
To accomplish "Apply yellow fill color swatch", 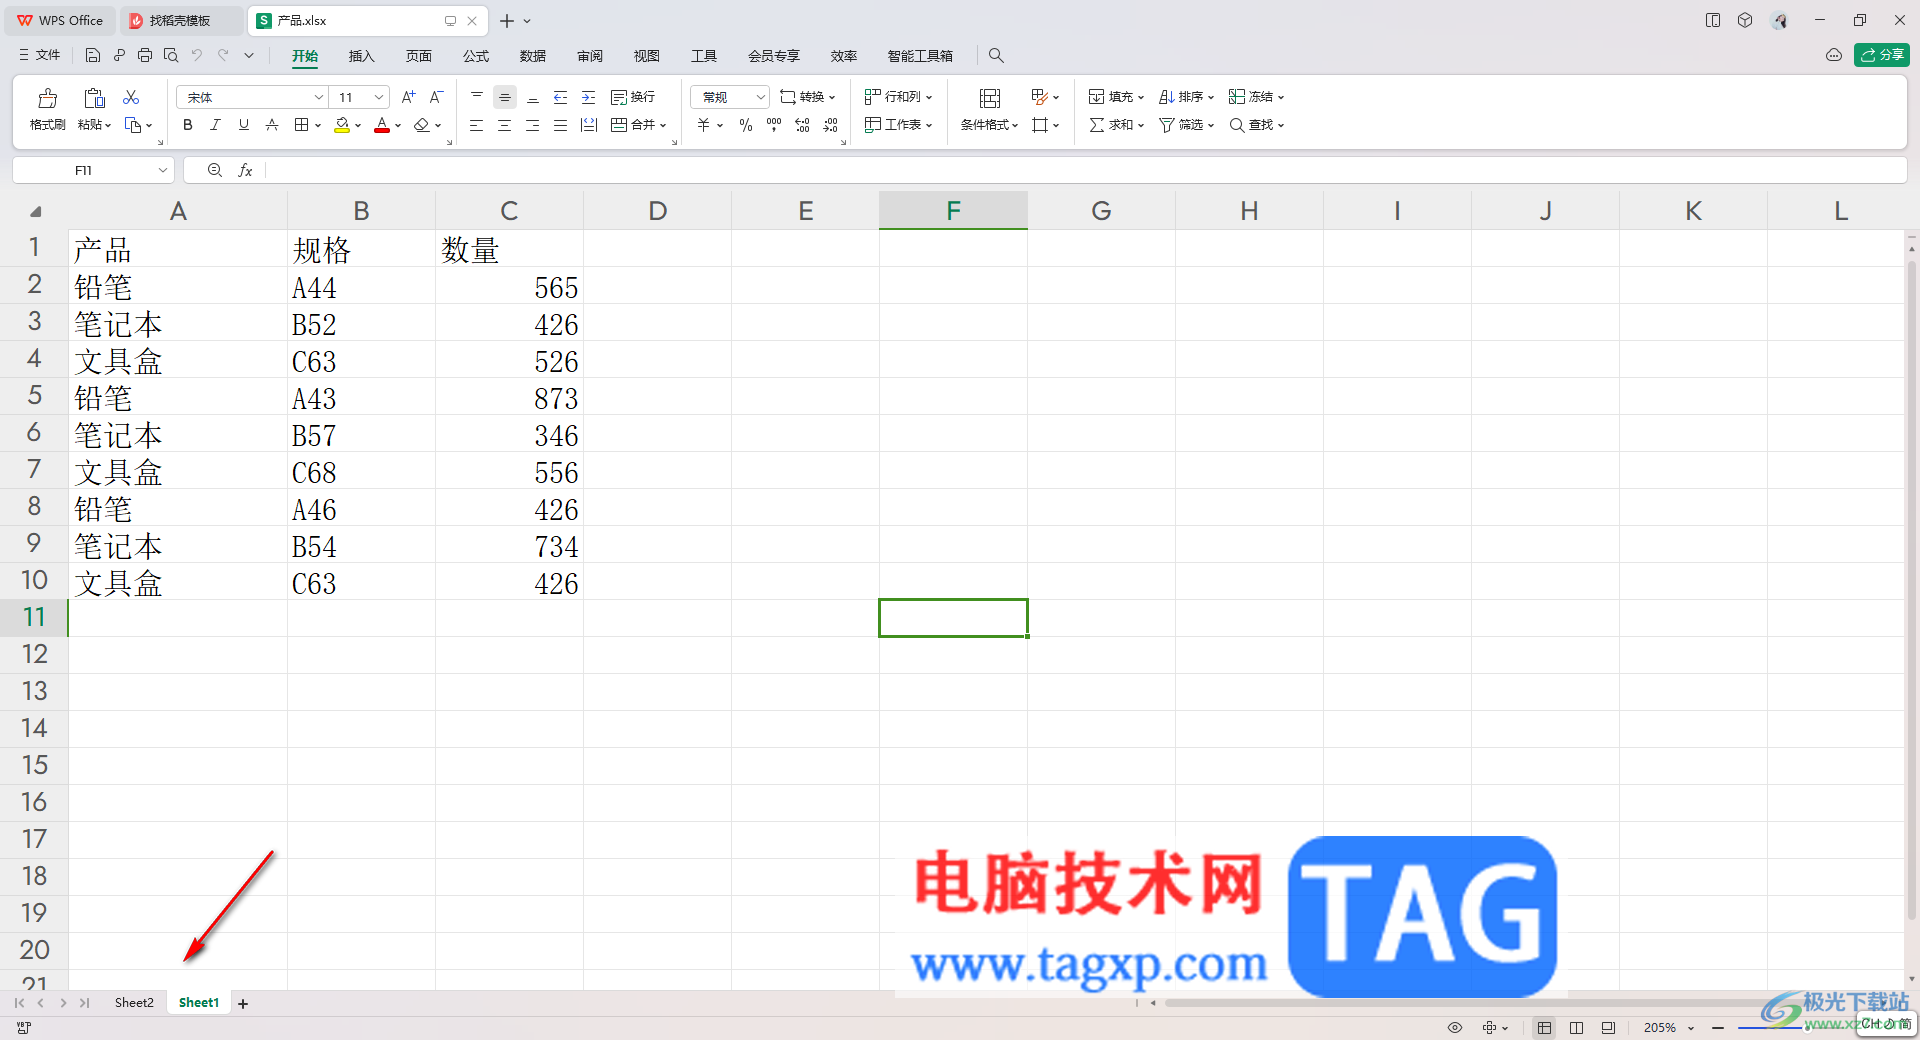I will [x=342, y=125].
